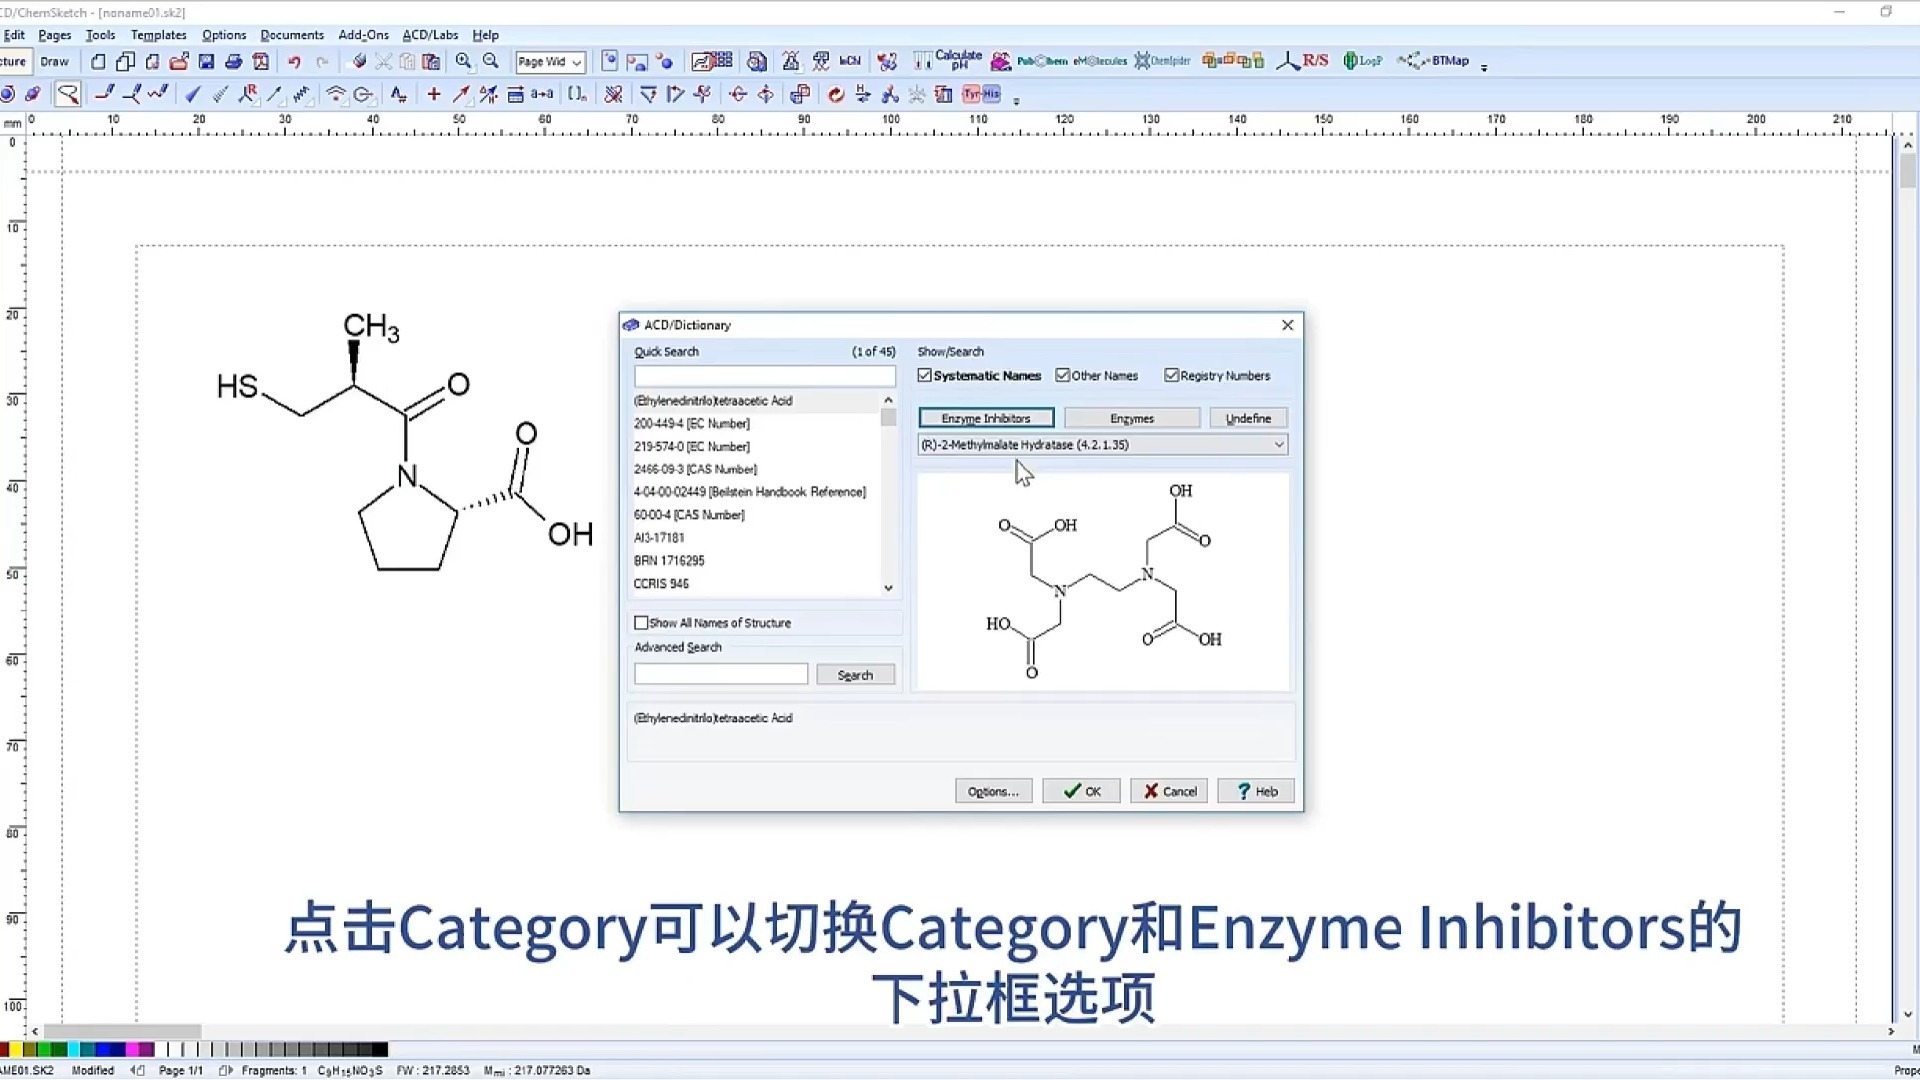
Task: Toggle the Other Names checkbox
Action: 1063,376
